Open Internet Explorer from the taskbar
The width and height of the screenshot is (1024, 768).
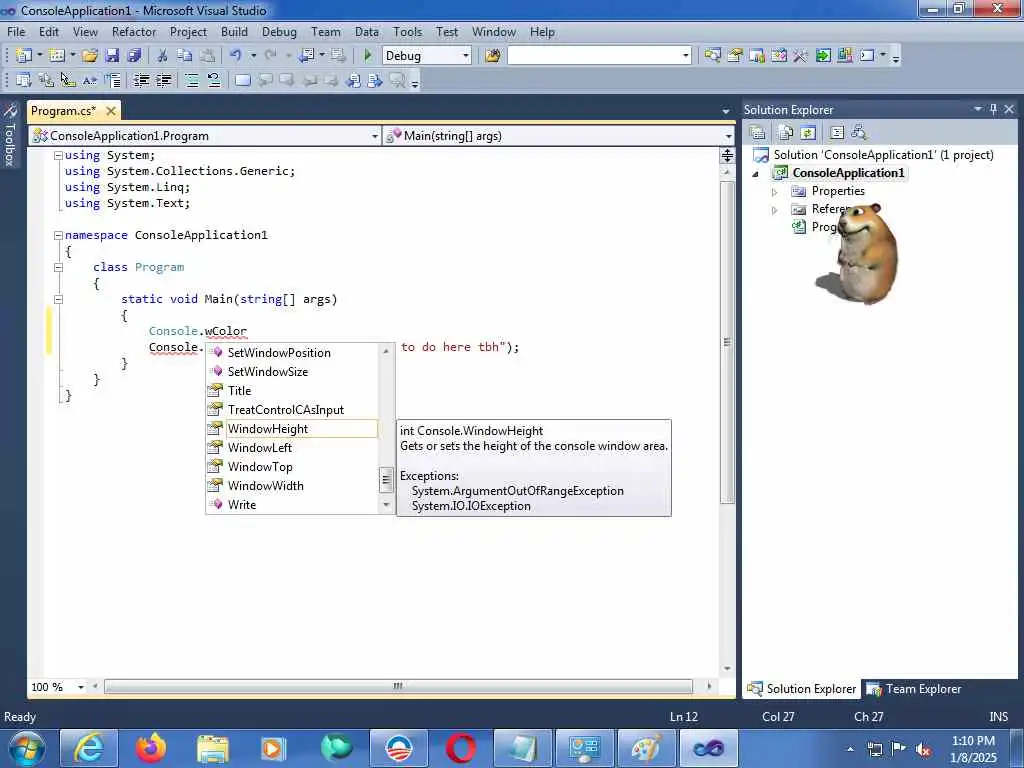pyautogui.click(x=89, y=748)
